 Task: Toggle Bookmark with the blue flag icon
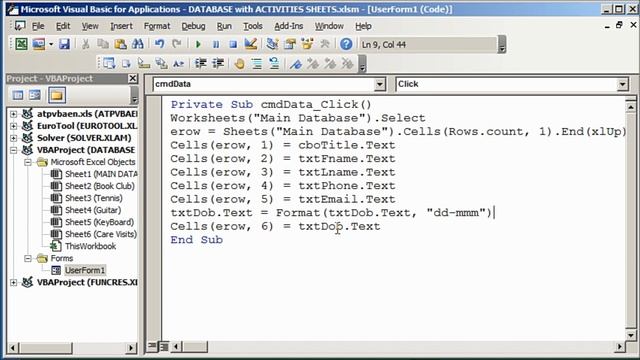[296, 63]
